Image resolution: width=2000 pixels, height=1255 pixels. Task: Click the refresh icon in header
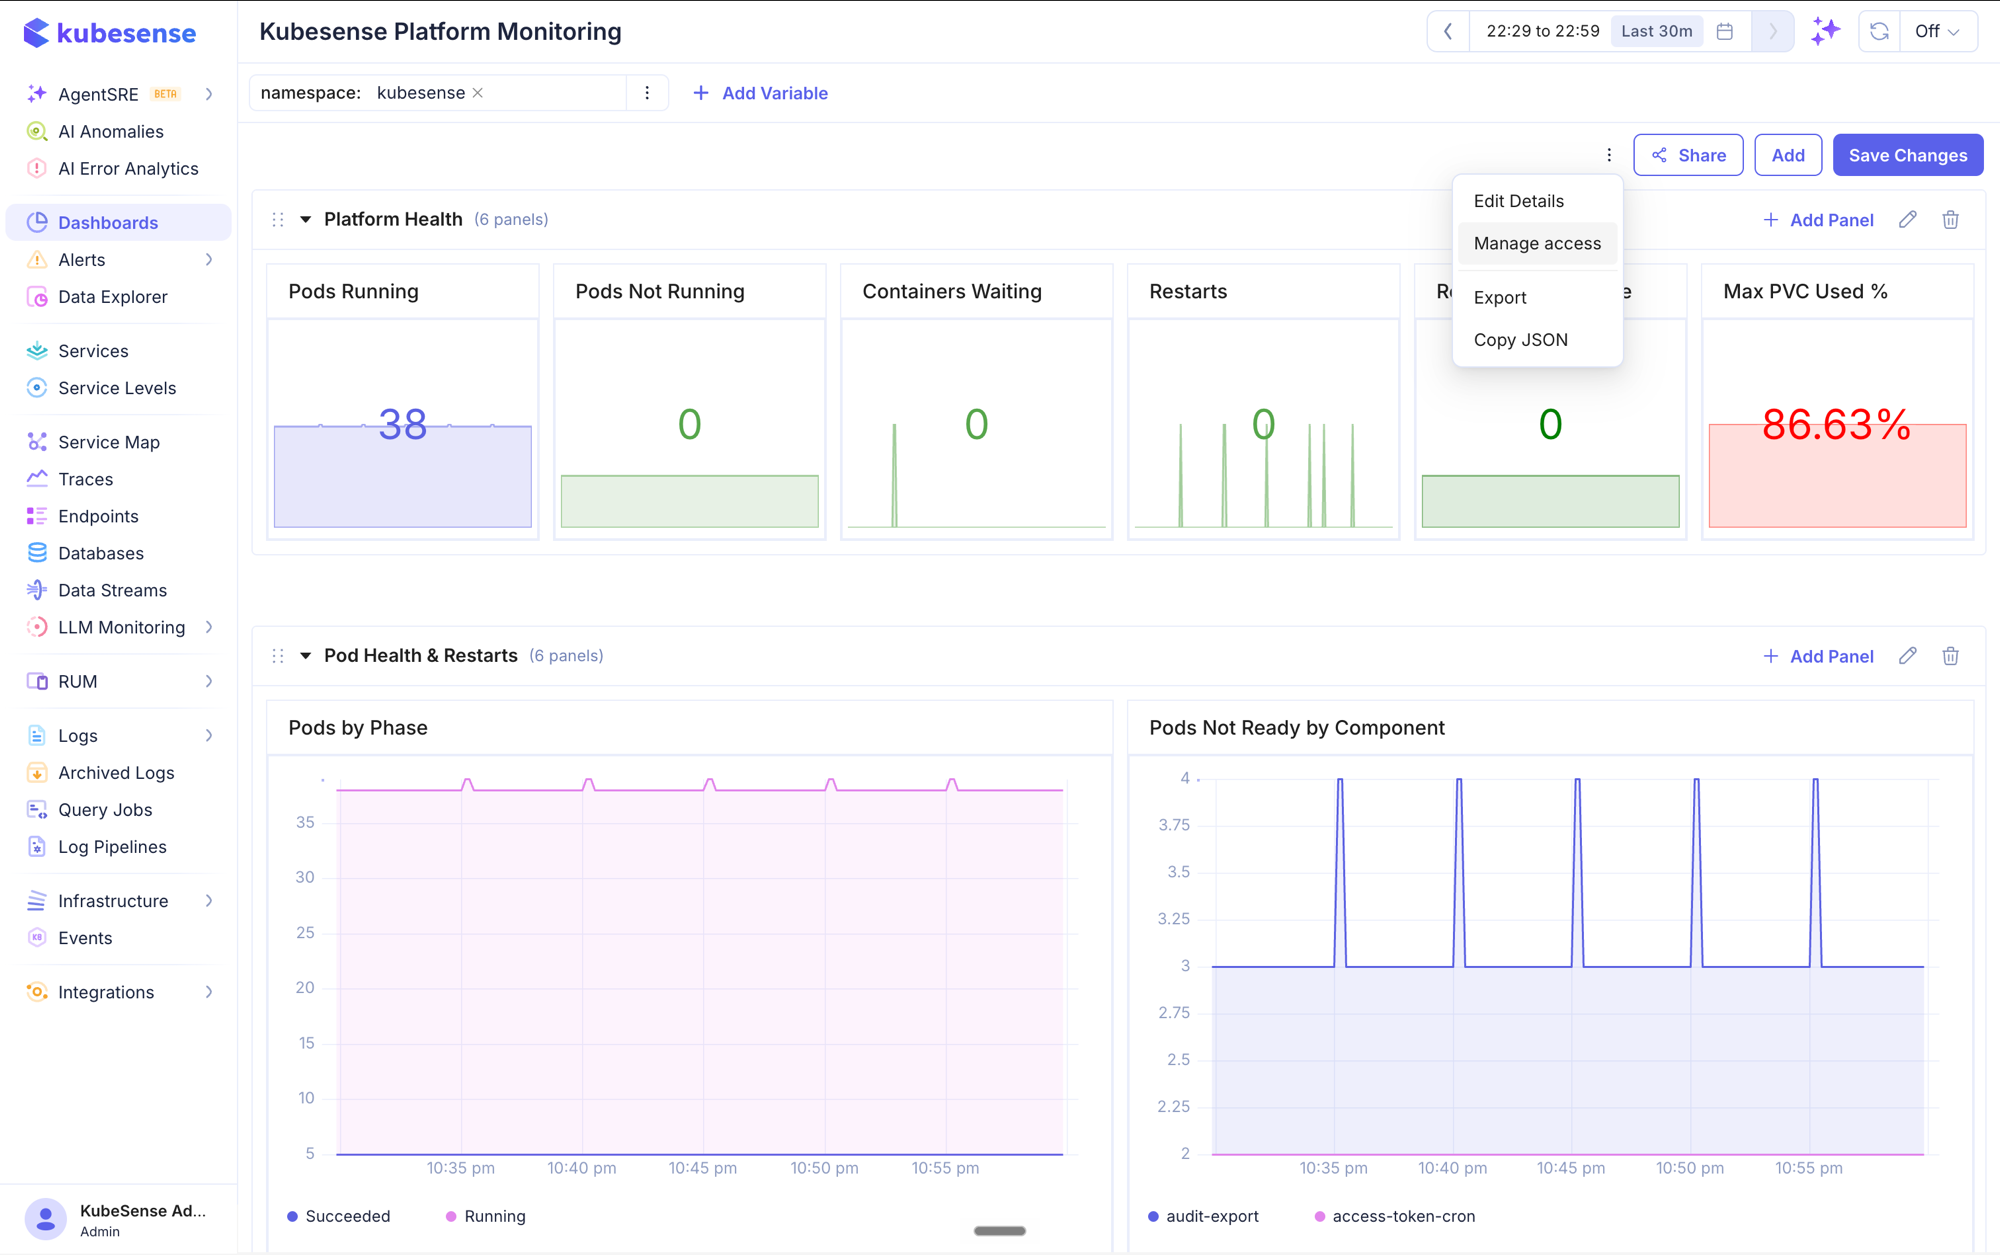(1879, 31)
